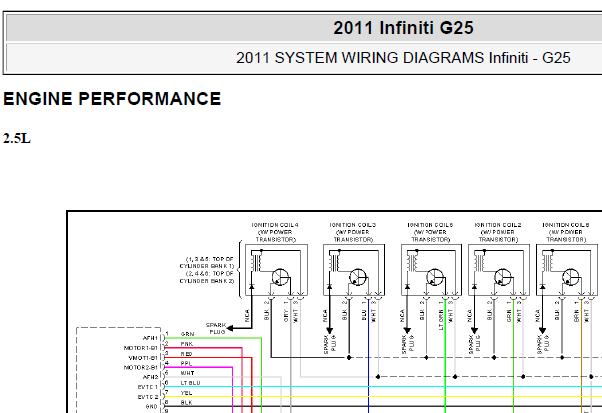This screenshot has height=413, width=602.
Task: Click the "BLU" wire label below Ignition Coil 3
Action: (364, 315)
